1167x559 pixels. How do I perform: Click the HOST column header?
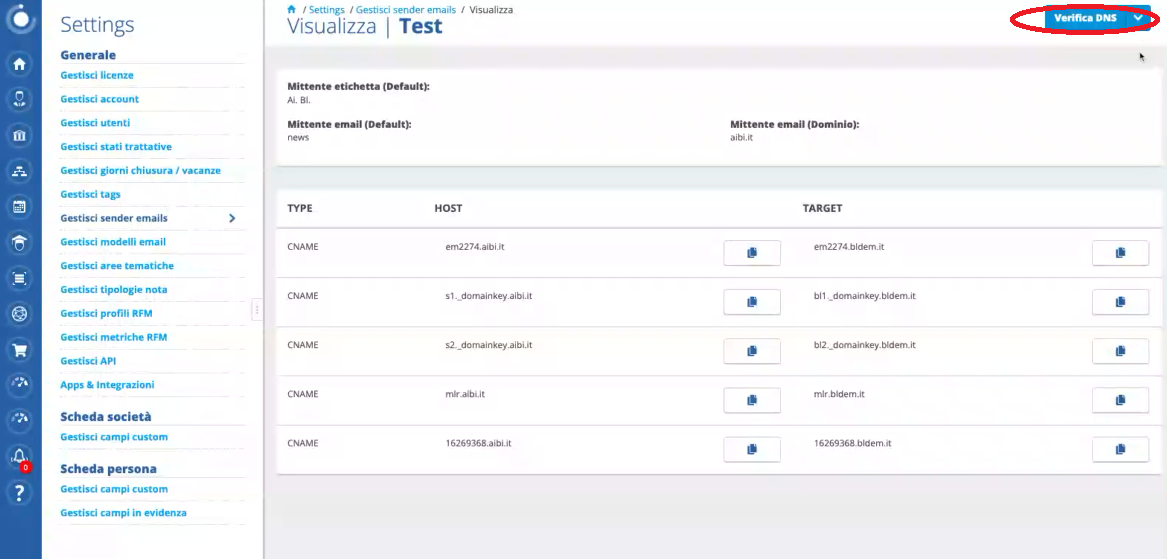[x=448, y=208]
